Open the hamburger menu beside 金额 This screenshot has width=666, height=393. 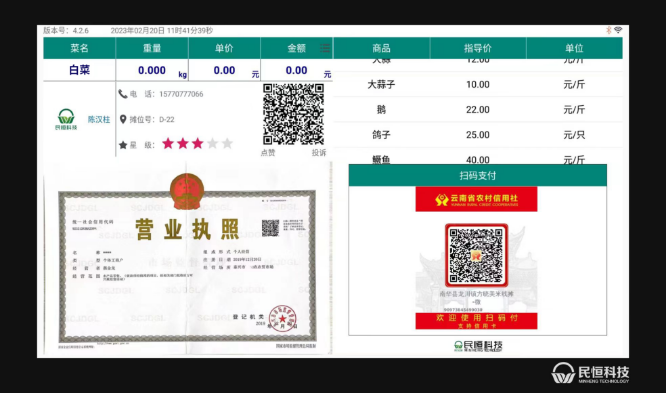tap(325, 48)
